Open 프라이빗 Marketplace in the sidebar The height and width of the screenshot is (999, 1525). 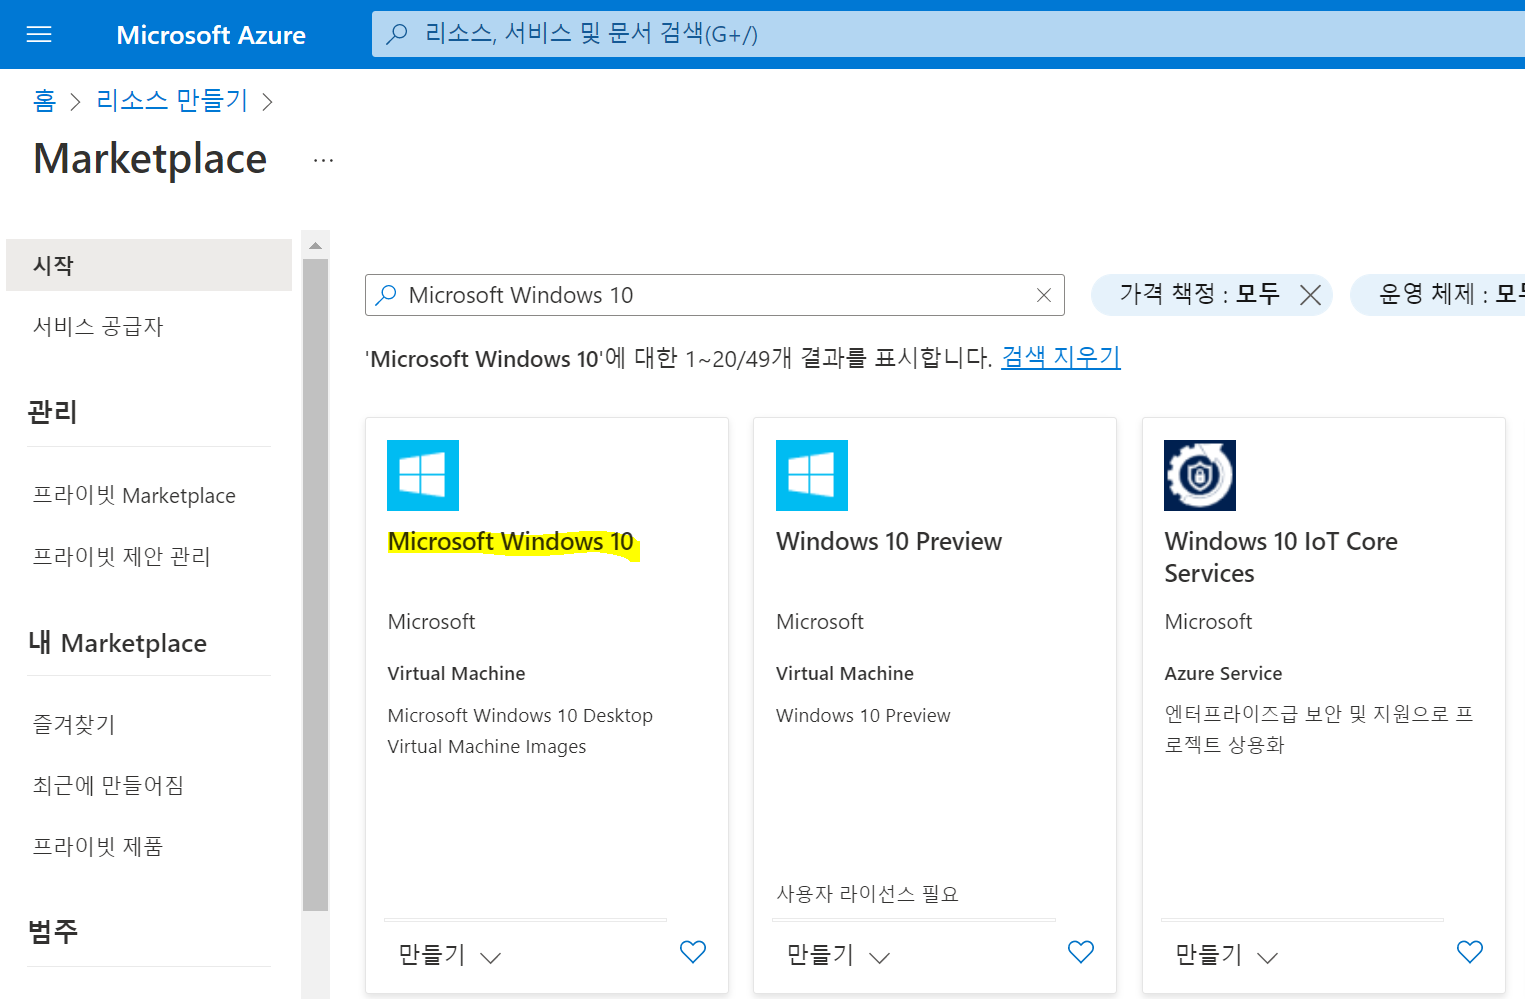[134, 496]
